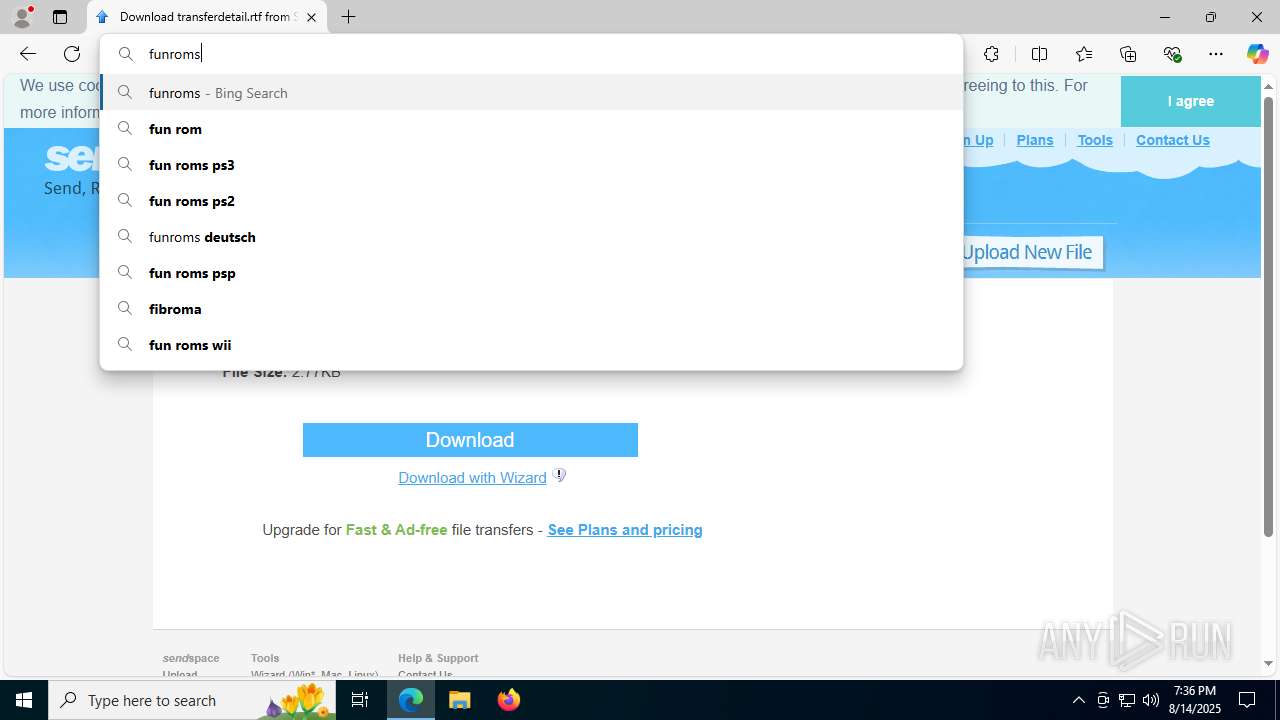This screenshot has height=720, width=1280.
Task: Open the Copilot sidebar icon
Action: [x=1257, y=54]
